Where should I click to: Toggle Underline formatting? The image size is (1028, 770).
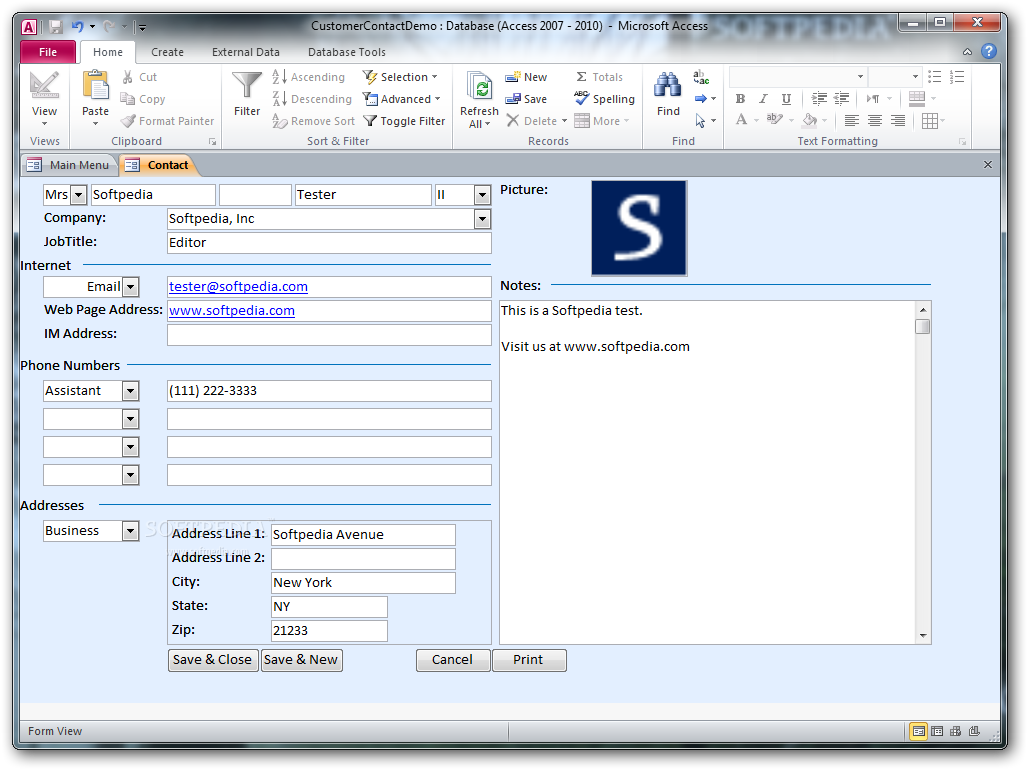pos(786,99)
